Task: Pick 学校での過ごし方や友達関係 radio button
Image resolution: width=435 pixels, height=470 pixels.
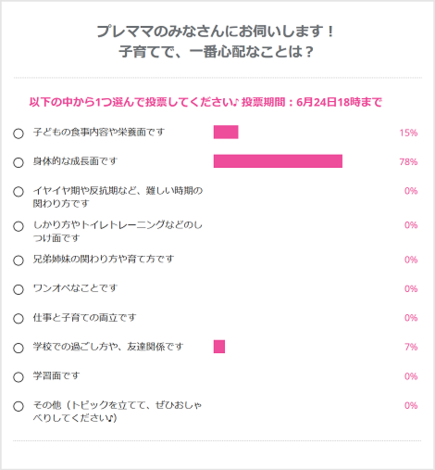Action: (x=18, y=348)
